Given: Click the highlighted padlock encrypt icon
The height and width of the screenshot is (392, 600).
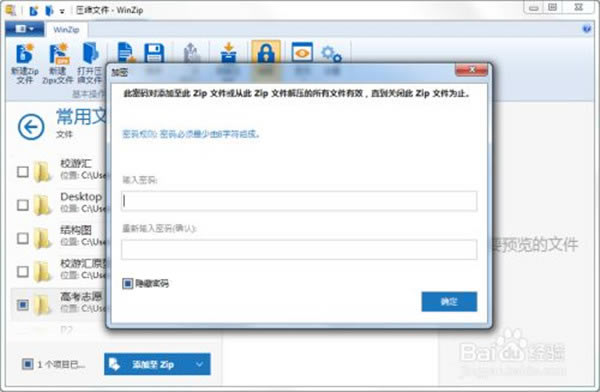Looking at the screenshot, I should coord(266,52).
